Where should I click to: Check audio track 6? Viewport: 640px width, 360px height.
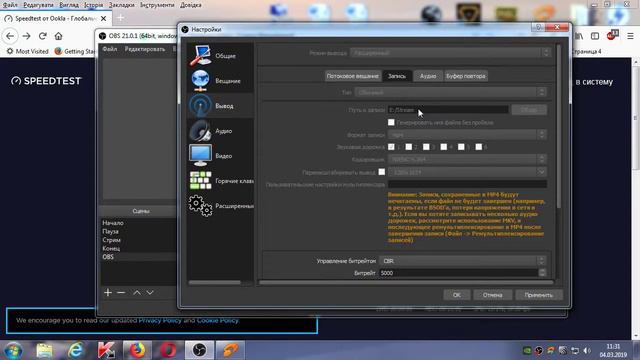click(x=479, y=147)
